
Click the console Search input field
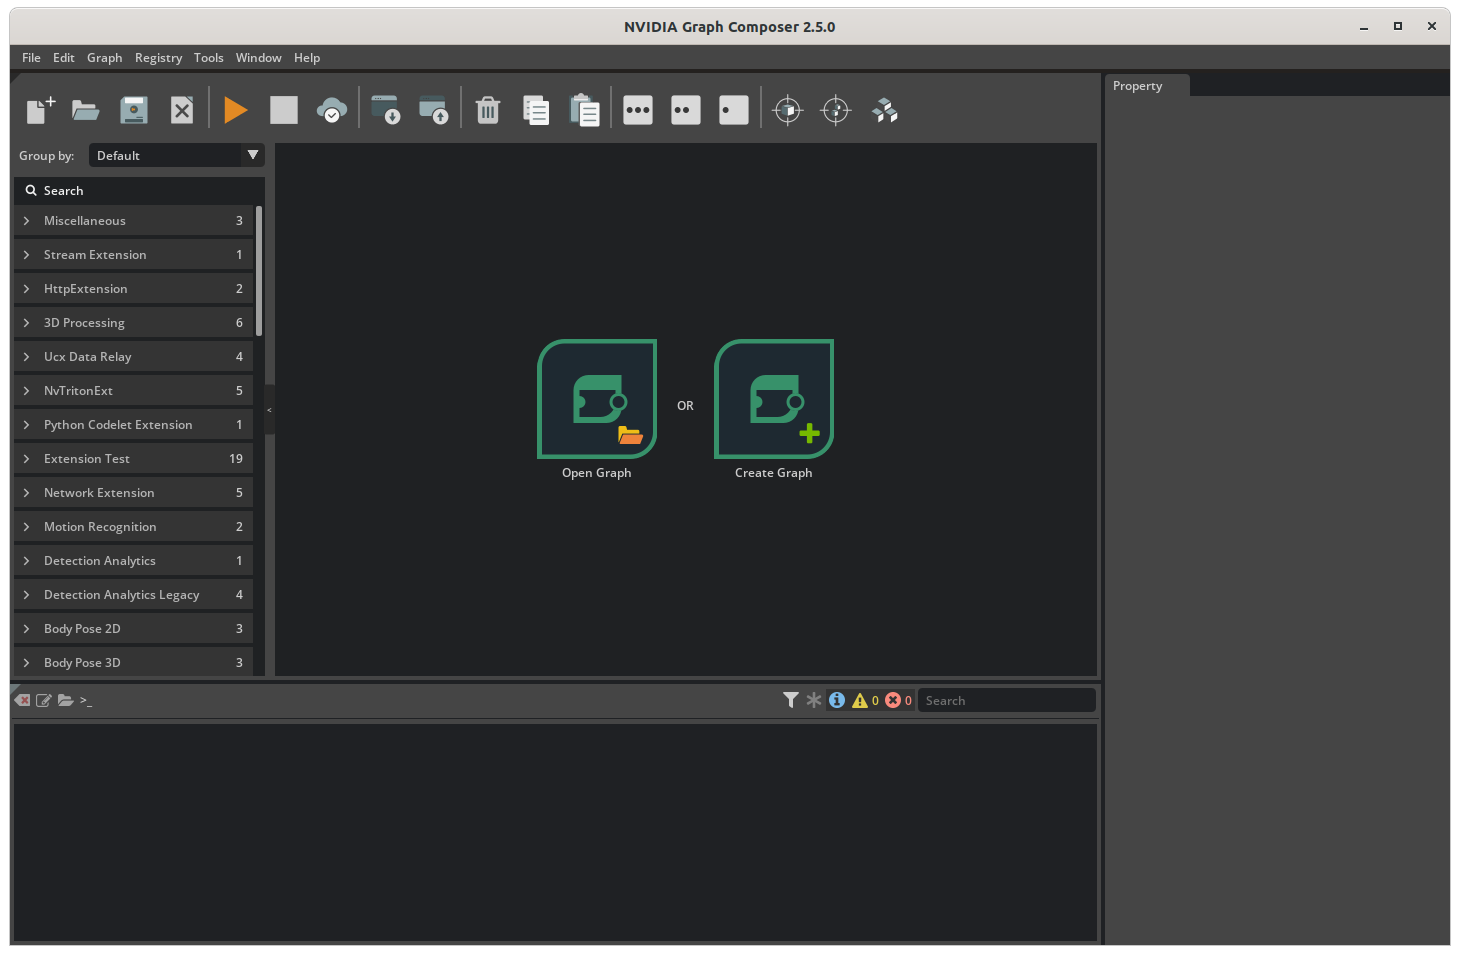pyautogui.click(x=1005, y=700)
